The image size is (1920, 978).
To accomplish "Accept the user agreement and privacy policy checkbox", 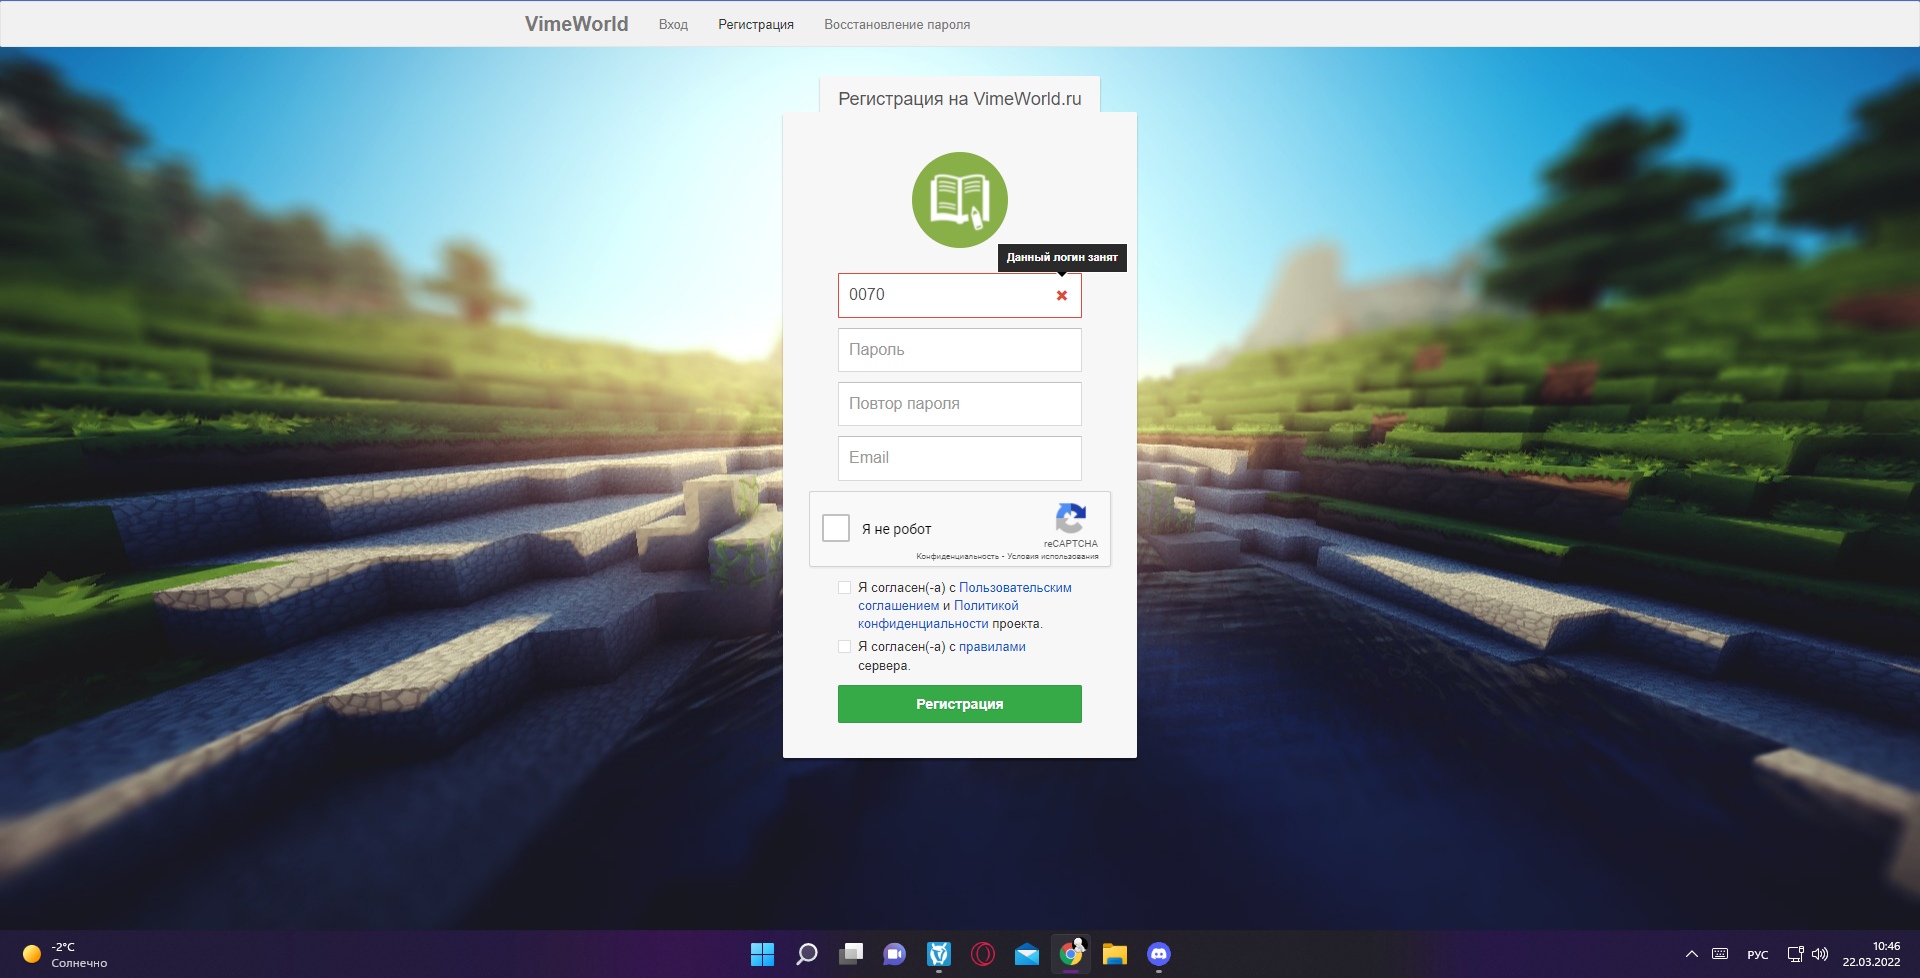I will (845, 588).
